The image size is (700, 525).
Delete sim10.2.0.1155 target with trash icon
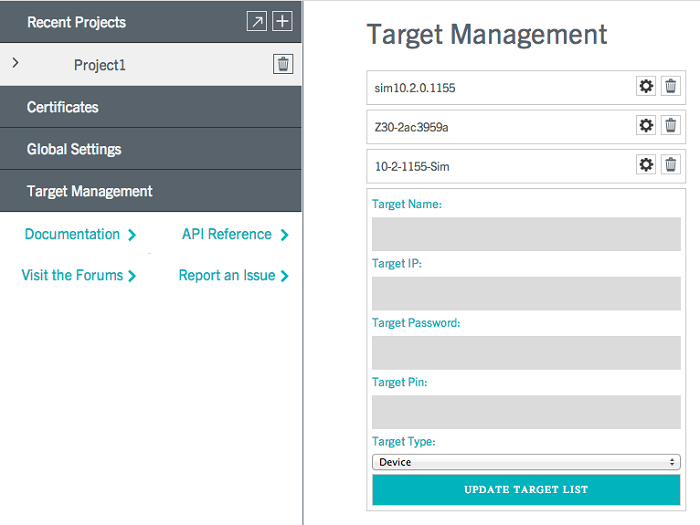(671, 86)
